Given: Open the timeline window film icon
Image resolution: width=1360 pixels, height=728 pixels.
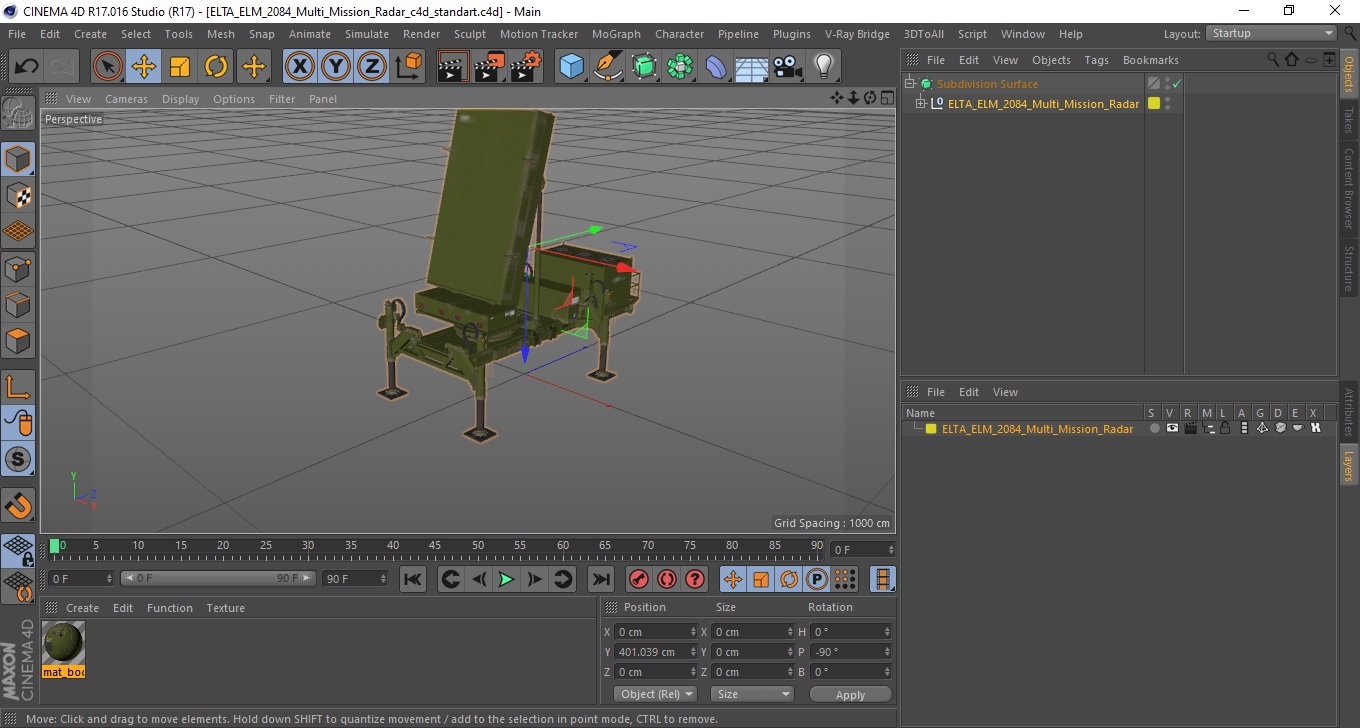Looking at the screenshot, I should coord(882,579).
